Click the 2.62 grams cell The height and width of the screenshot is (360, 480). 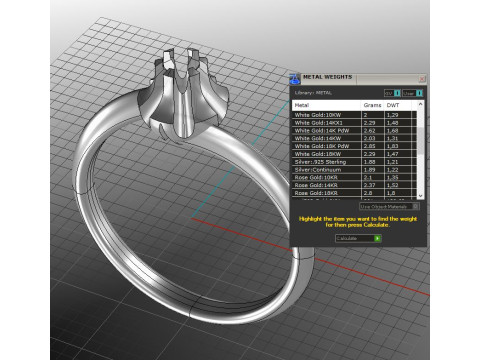point(373,131)
